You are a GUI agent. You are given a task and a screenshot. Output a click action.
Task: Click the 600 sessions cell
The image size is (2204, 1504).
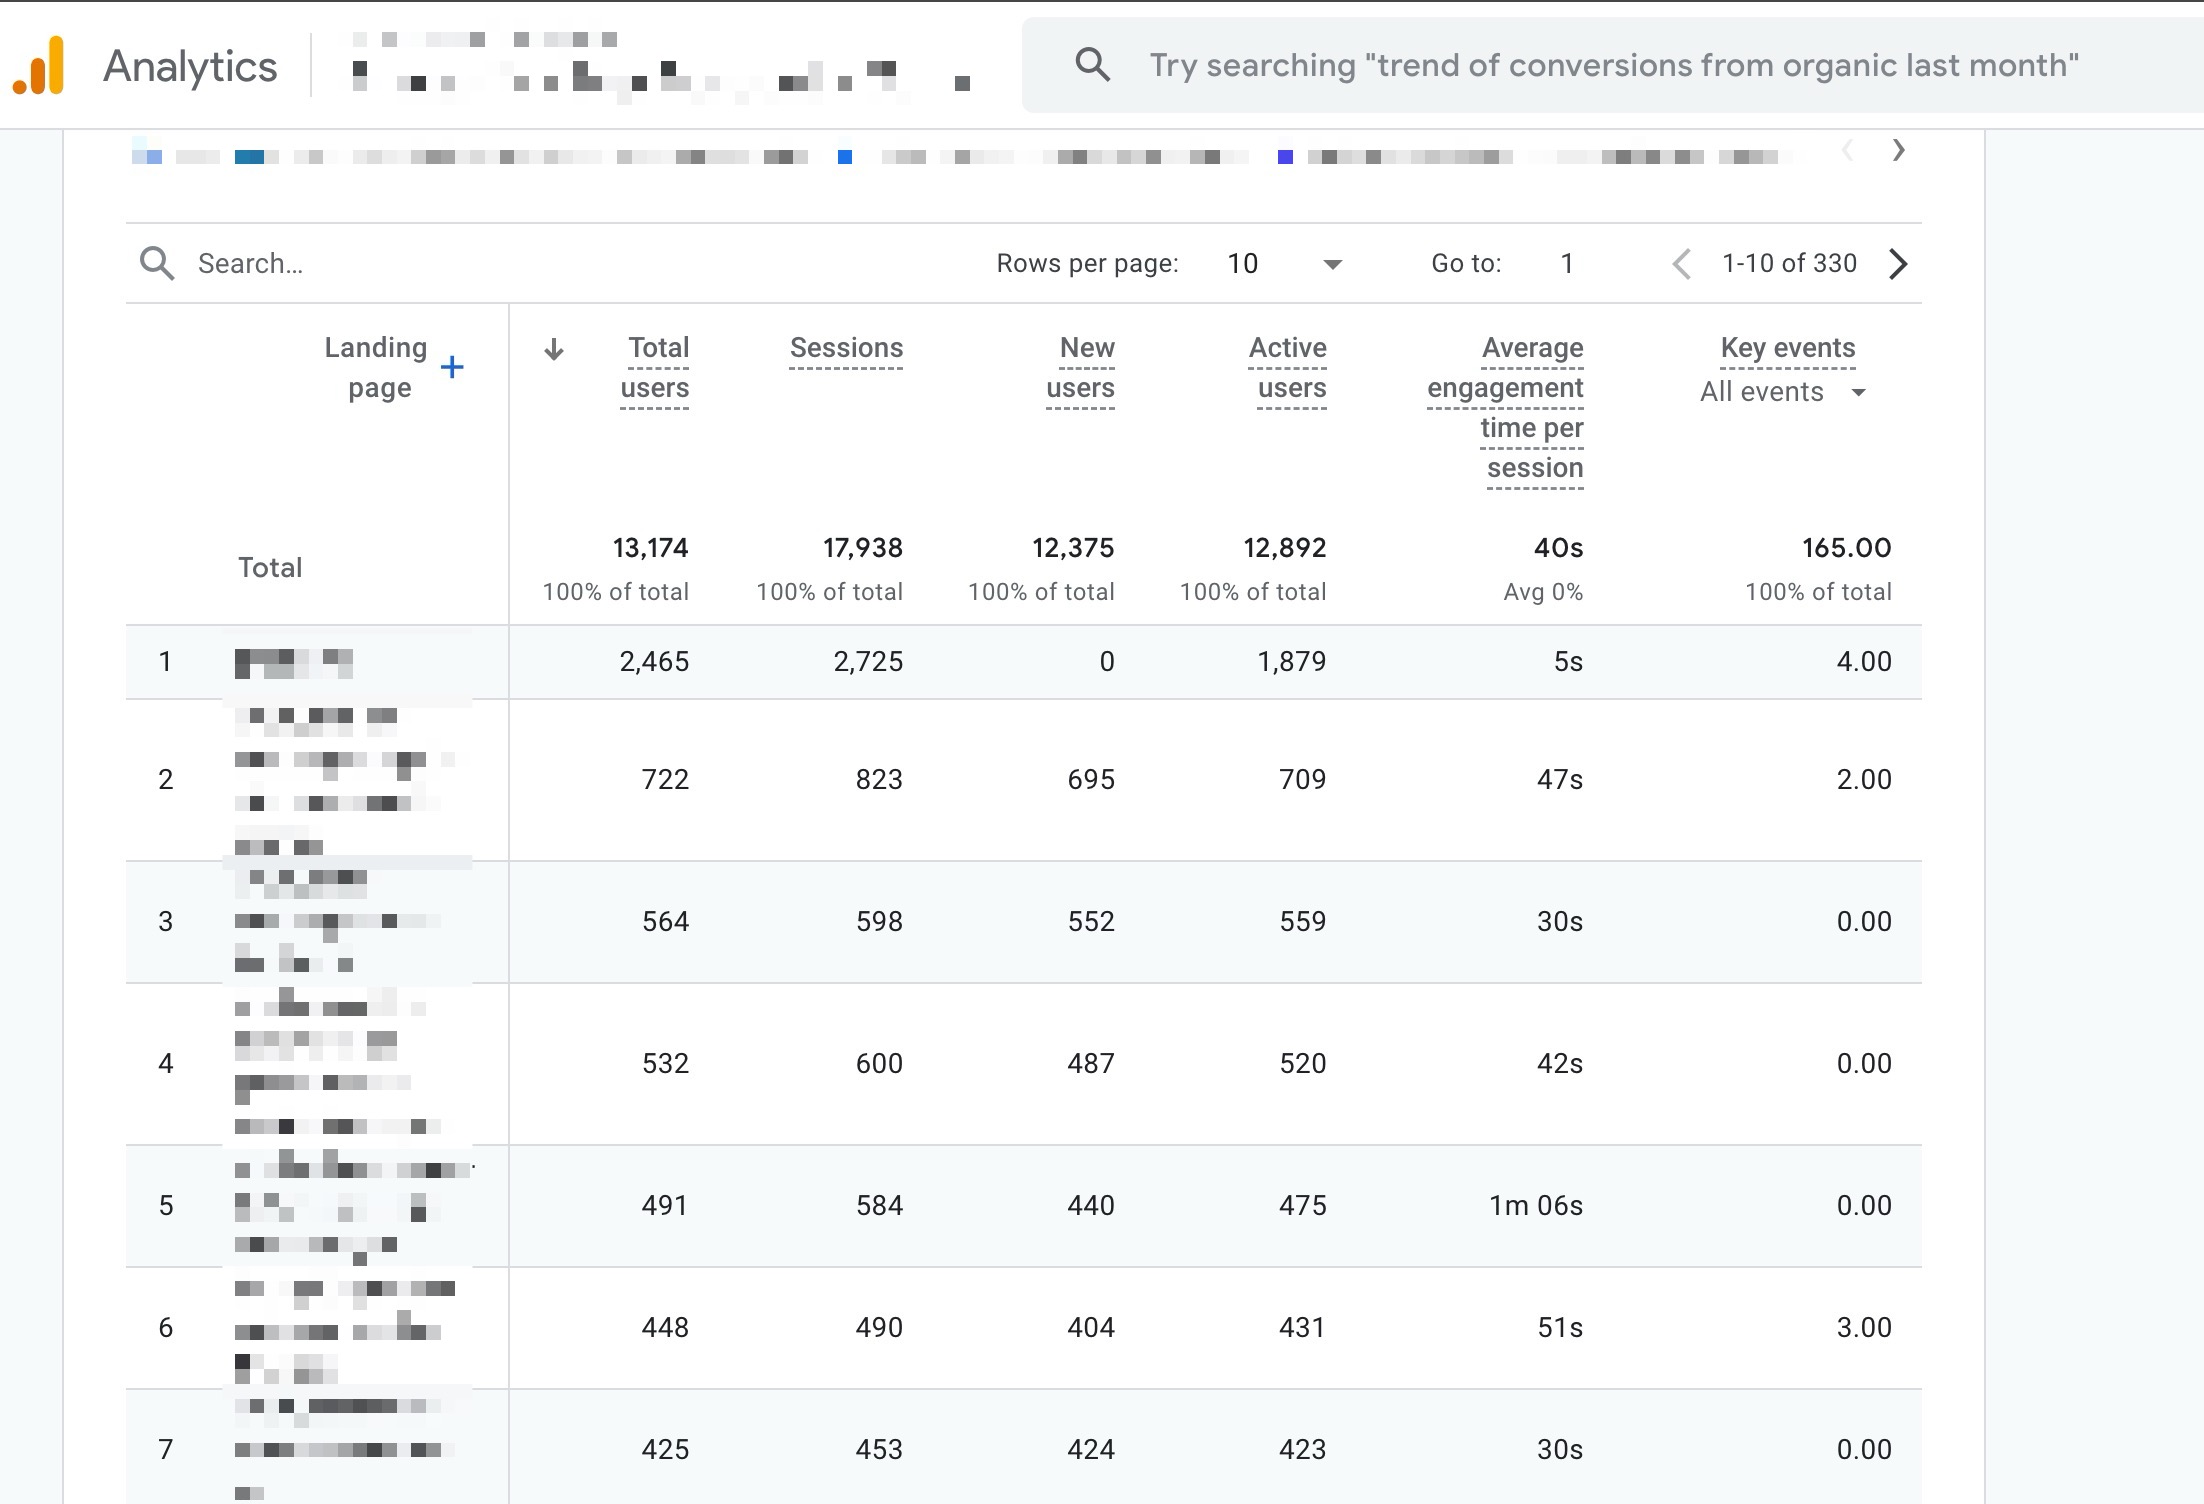coord(879,1064)
